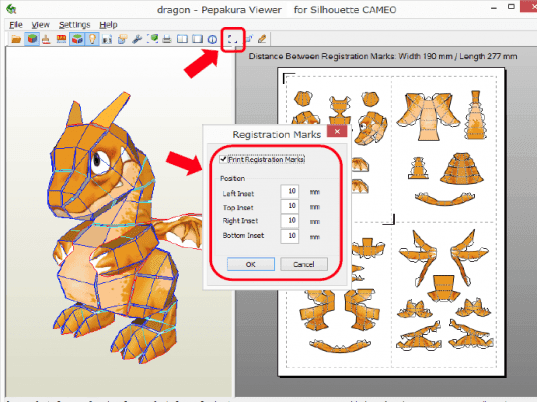
Task: Click the brush texture settings icon
Action: [46, 39]
